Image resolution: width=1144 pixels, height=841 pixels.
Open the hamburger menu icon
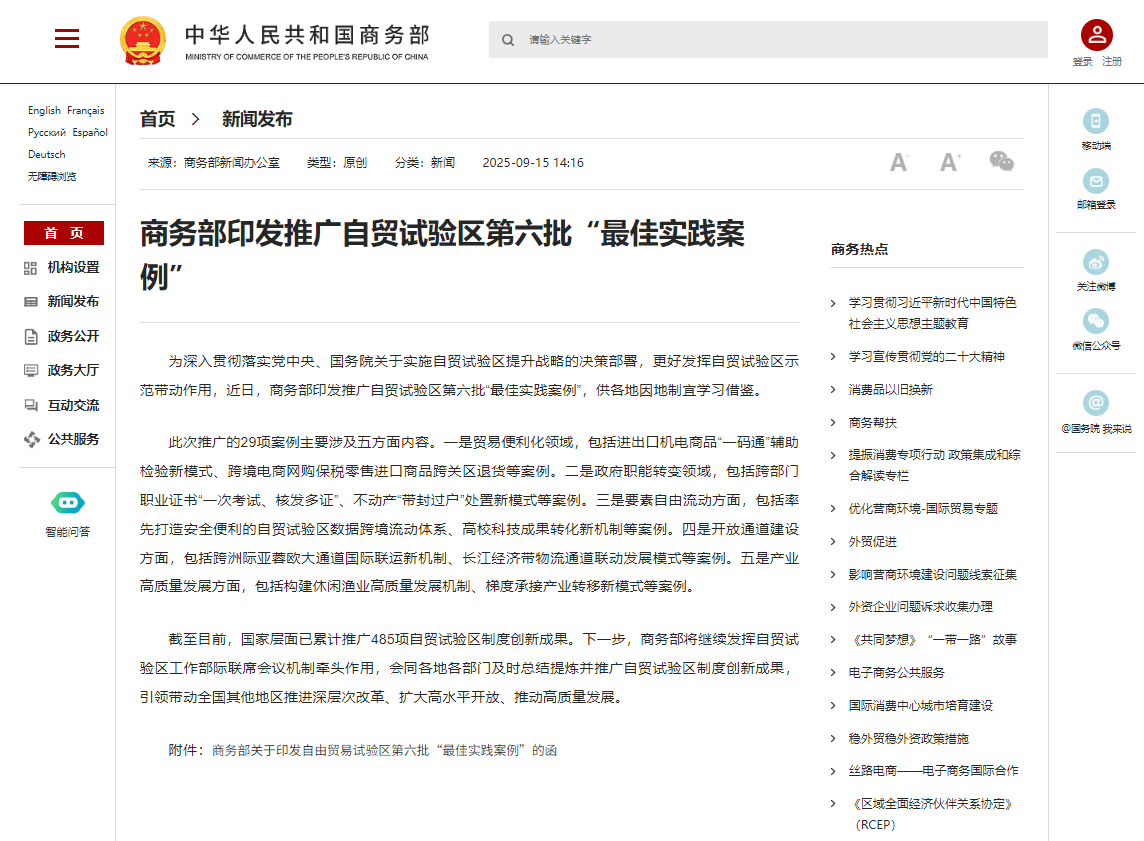67,39
